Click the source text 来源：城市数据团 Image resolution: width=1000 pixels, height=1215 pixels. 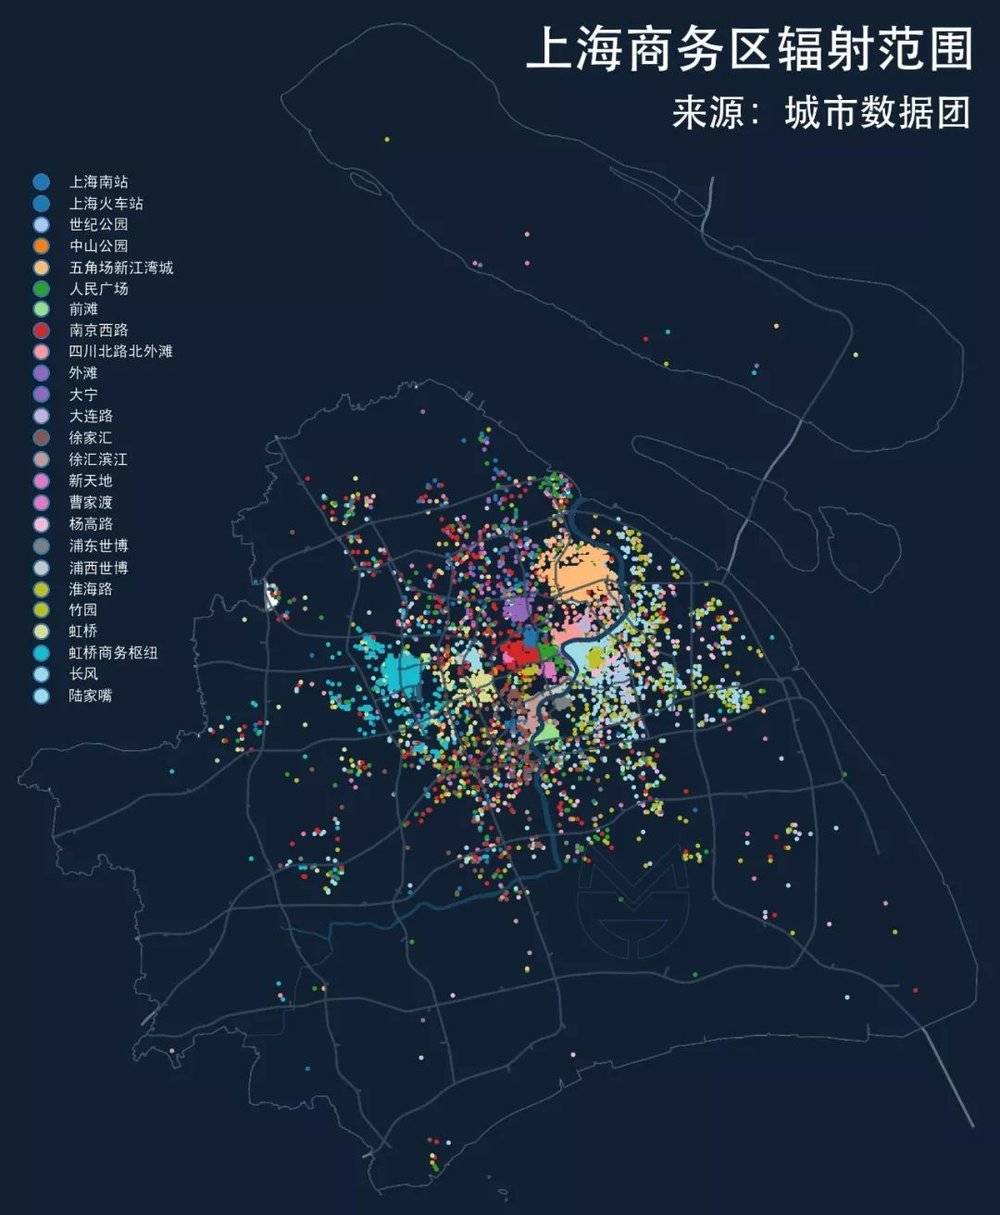pos(821,113)
